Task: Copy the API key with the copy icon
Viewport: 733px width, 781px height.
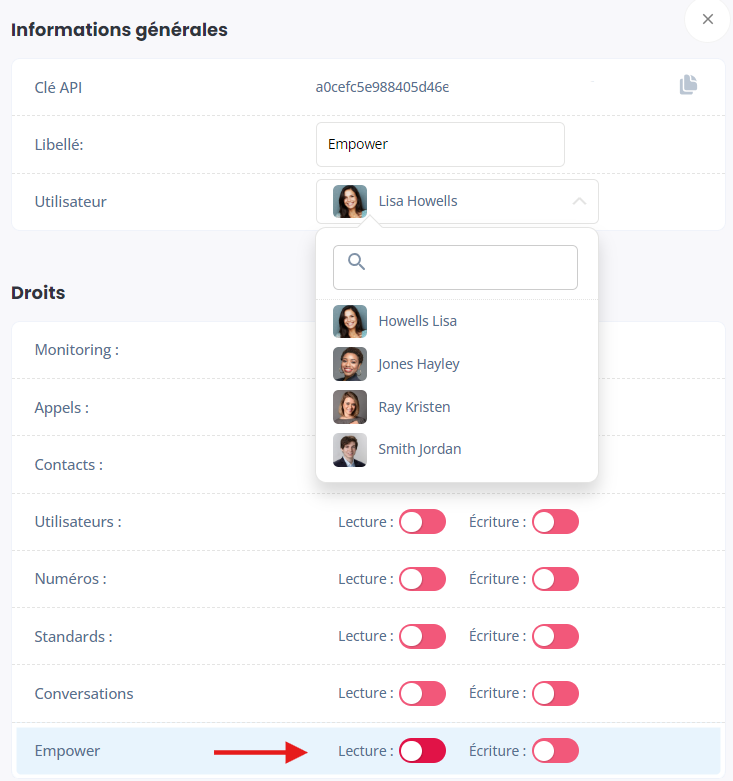Action: 688,85
